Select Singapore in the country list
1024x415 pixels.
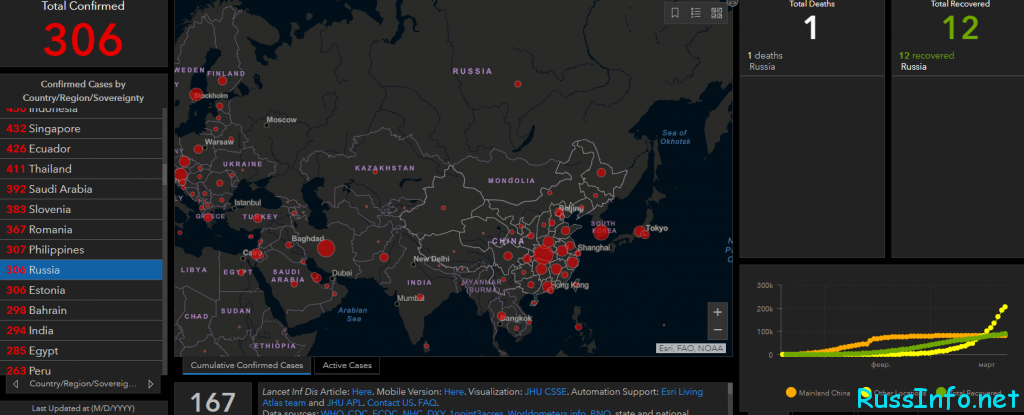pyautogui.click(x=81, y=129)
